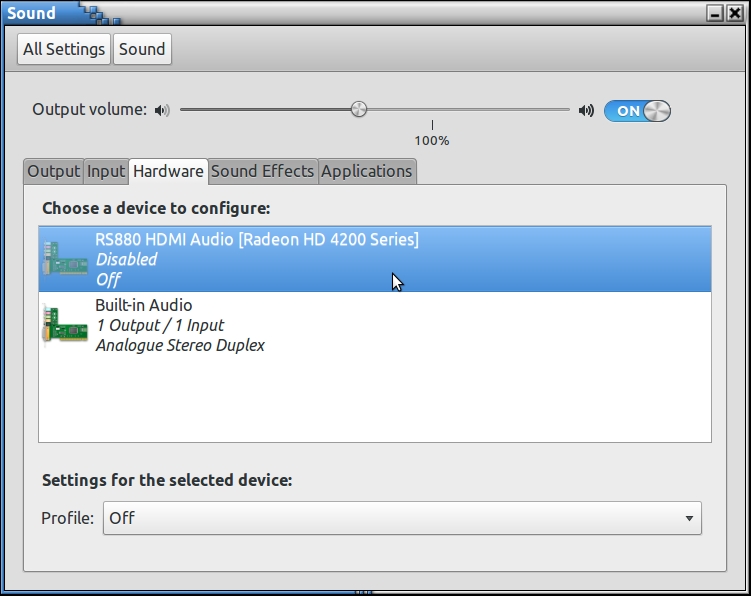Click the high-volume speaker icon

(586, 110)
